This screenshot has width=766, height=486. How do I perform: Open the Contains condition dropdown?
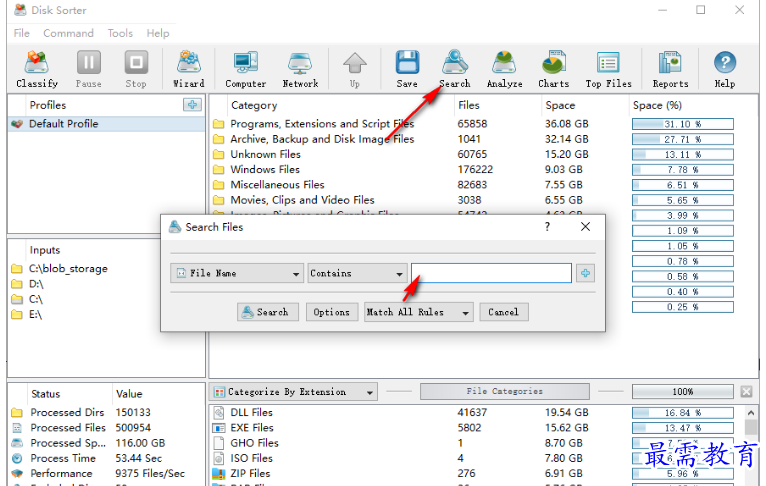coord(357,273)
